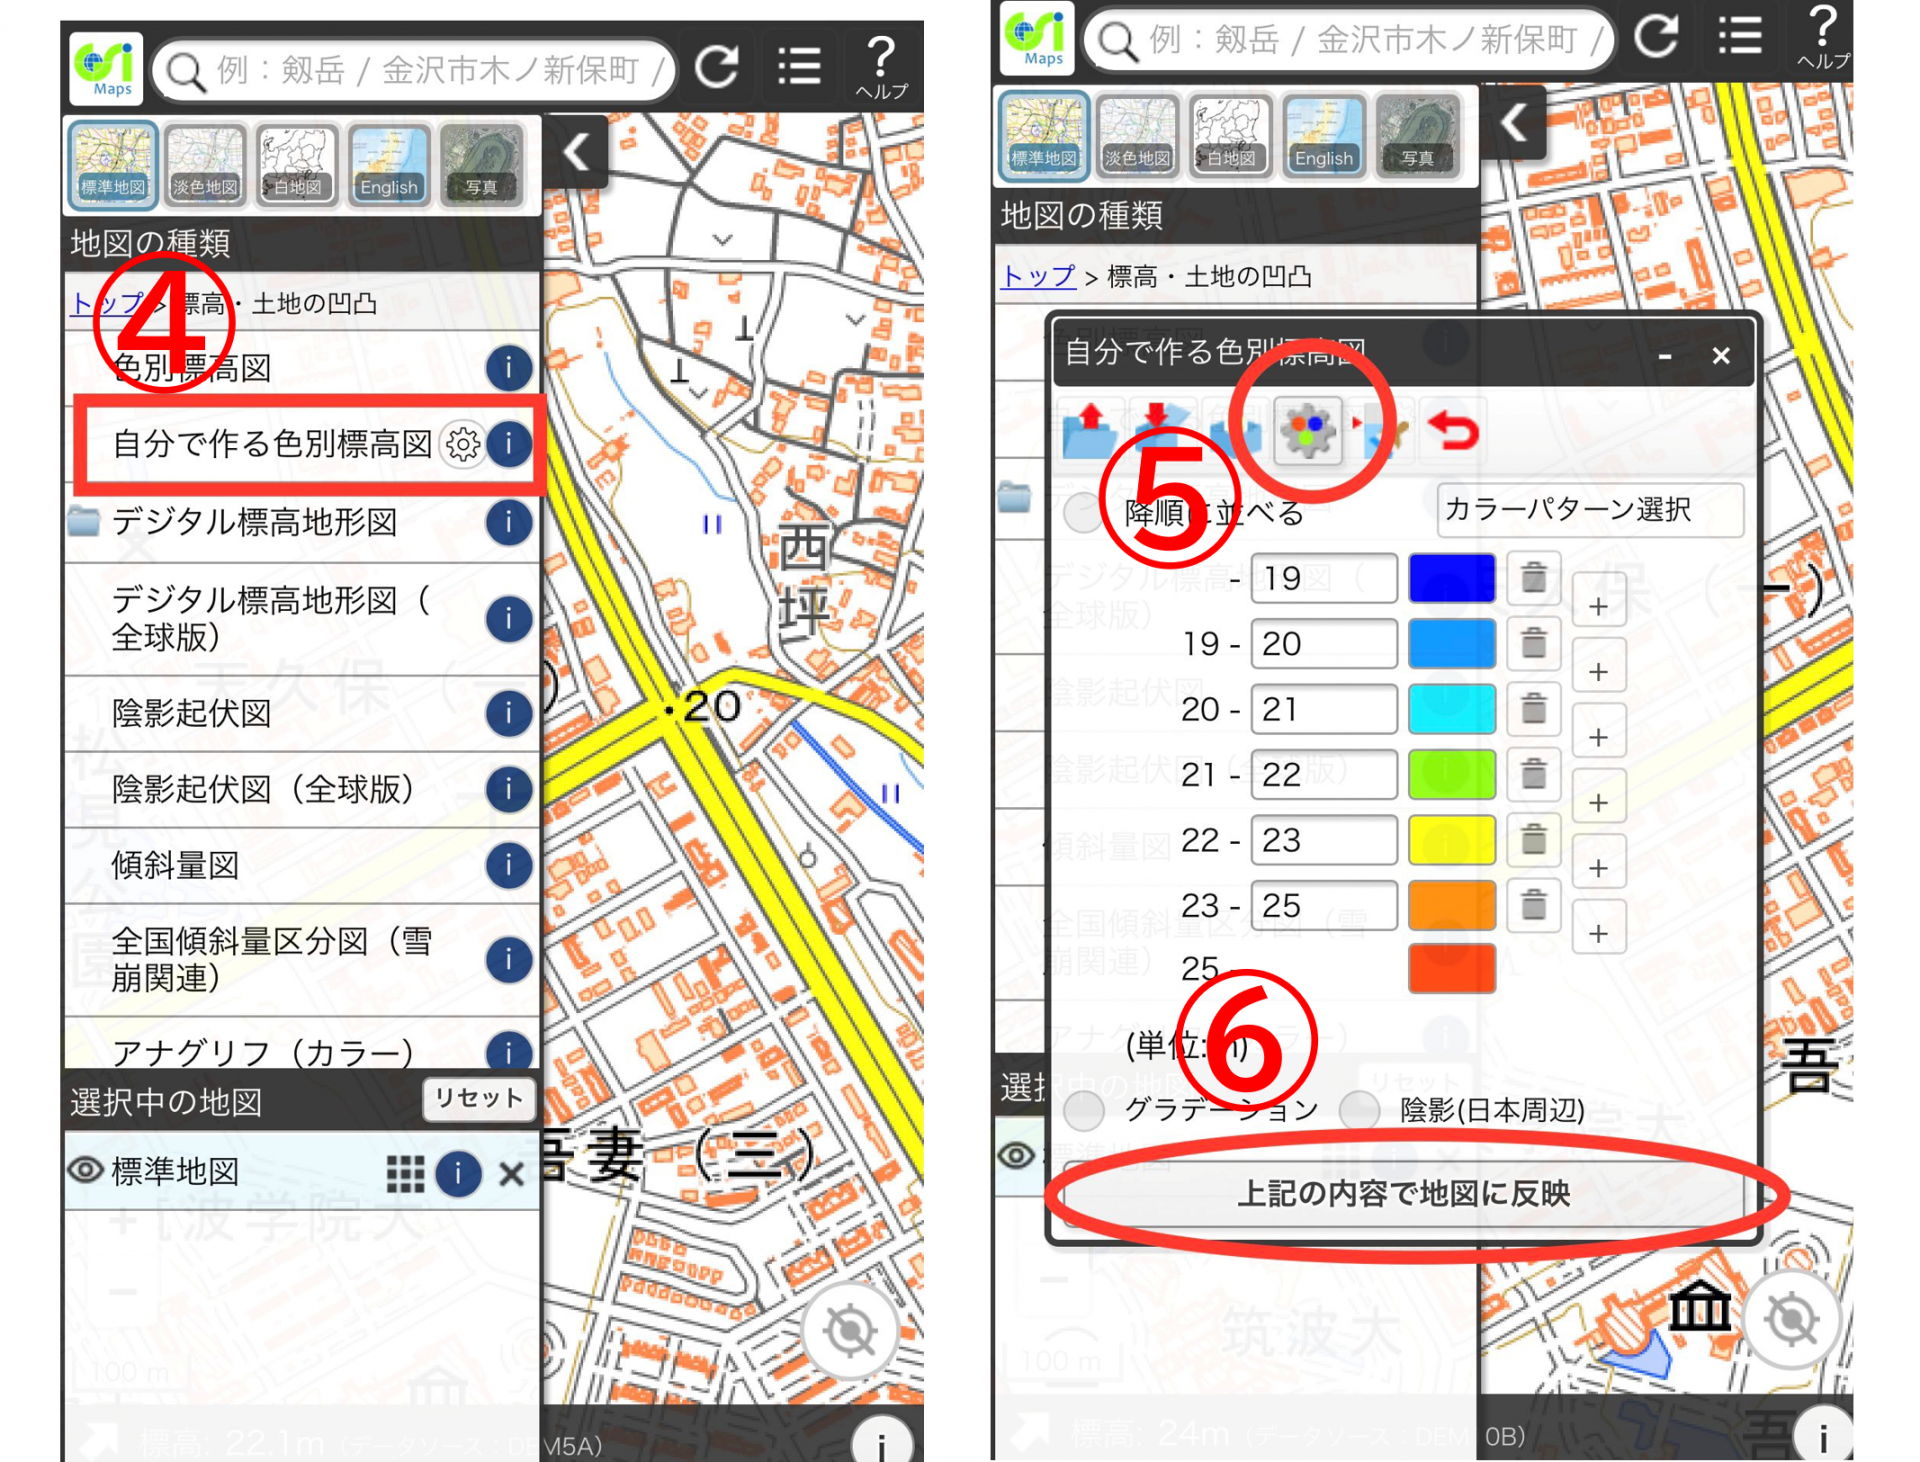
Task: Delete the 19 row with trash icon
Action: coord(1533,578)
